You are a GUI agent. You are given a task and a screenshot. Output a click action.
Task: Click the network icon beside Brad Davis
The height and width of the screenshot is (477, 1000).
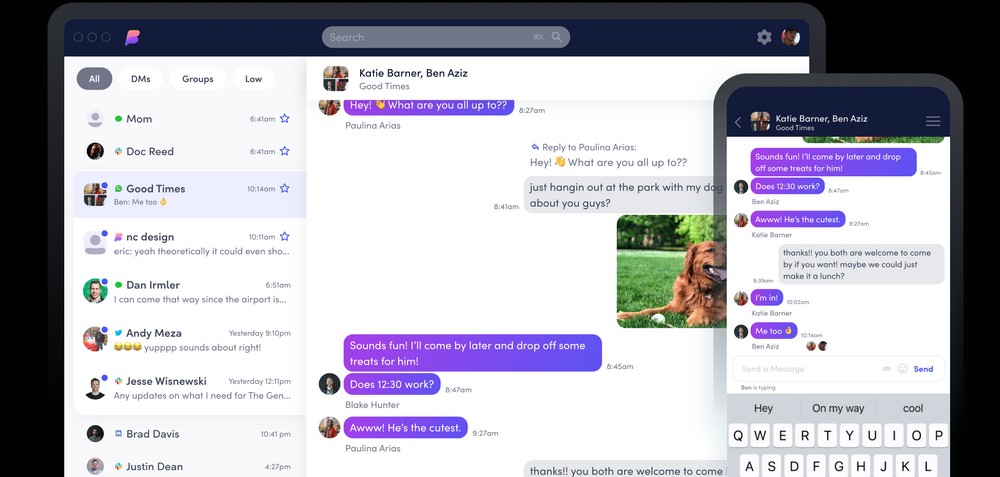click(119, 434)
